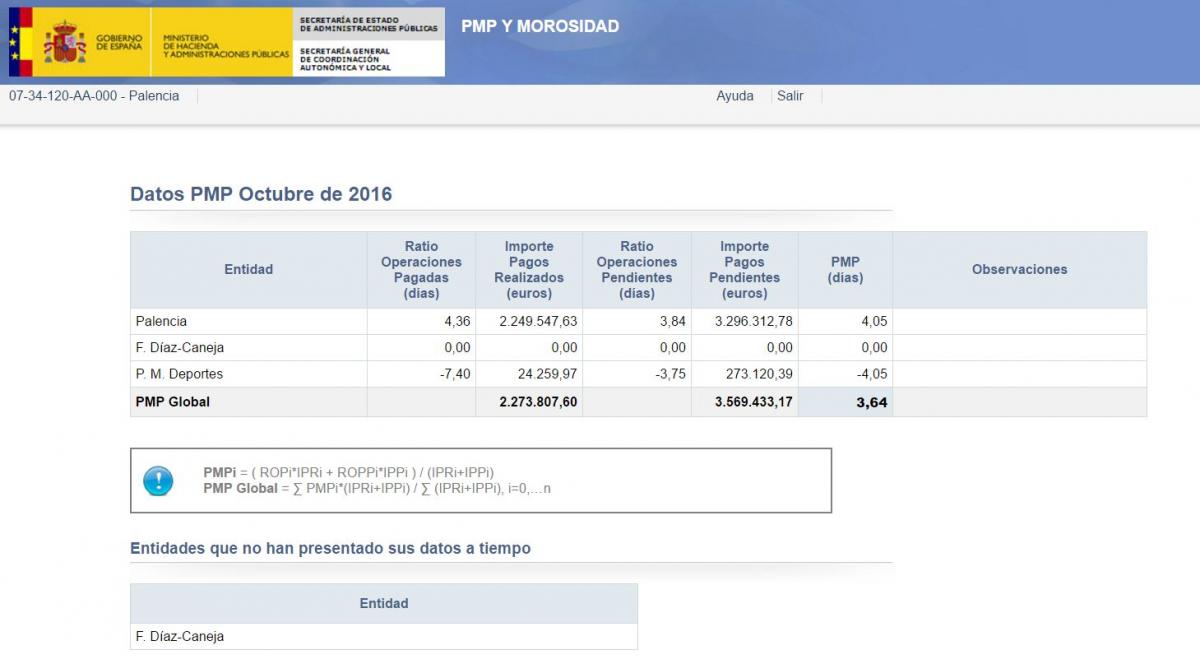Click the Ratio Operaciones Pagadas column header
Viewport: 1200px width, 664px height.
(421, 269)
